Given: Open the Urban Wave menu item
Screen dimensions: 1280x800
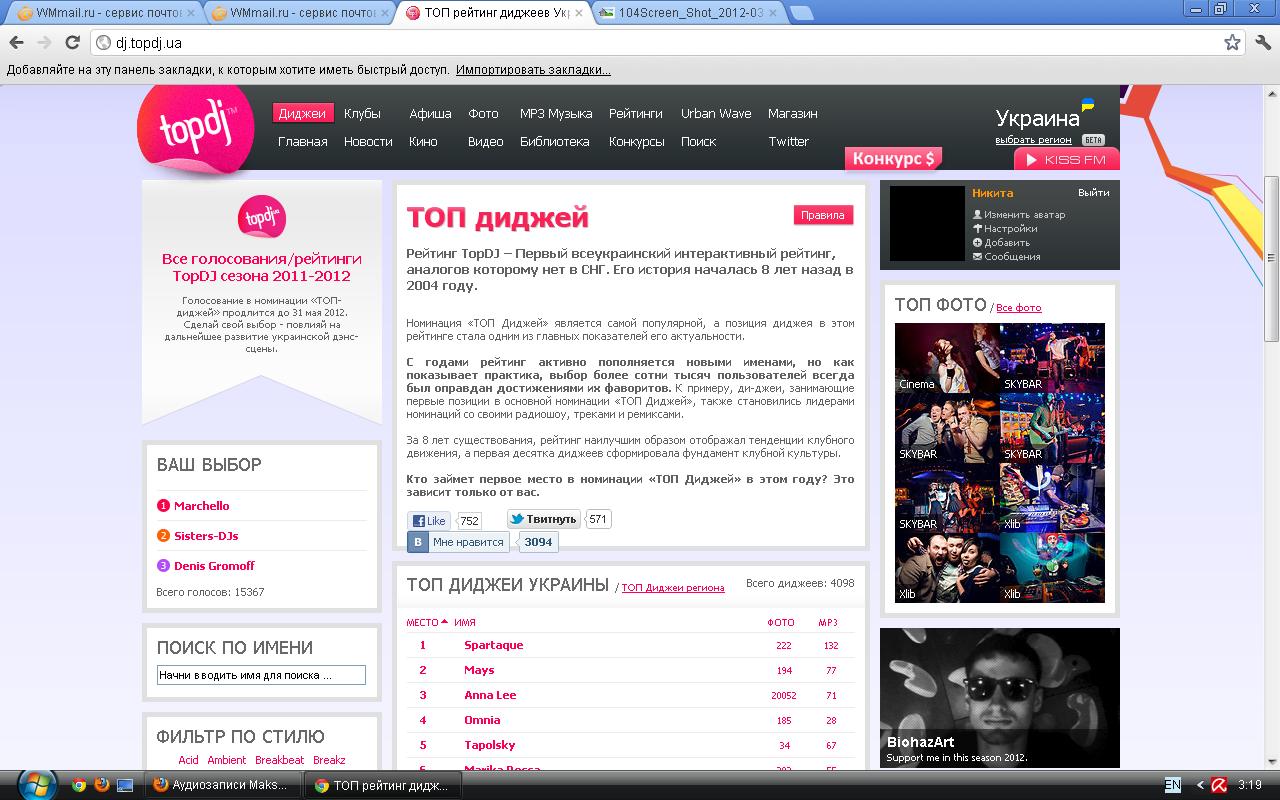Looking at the screenshot, I should tap(716, 114).
